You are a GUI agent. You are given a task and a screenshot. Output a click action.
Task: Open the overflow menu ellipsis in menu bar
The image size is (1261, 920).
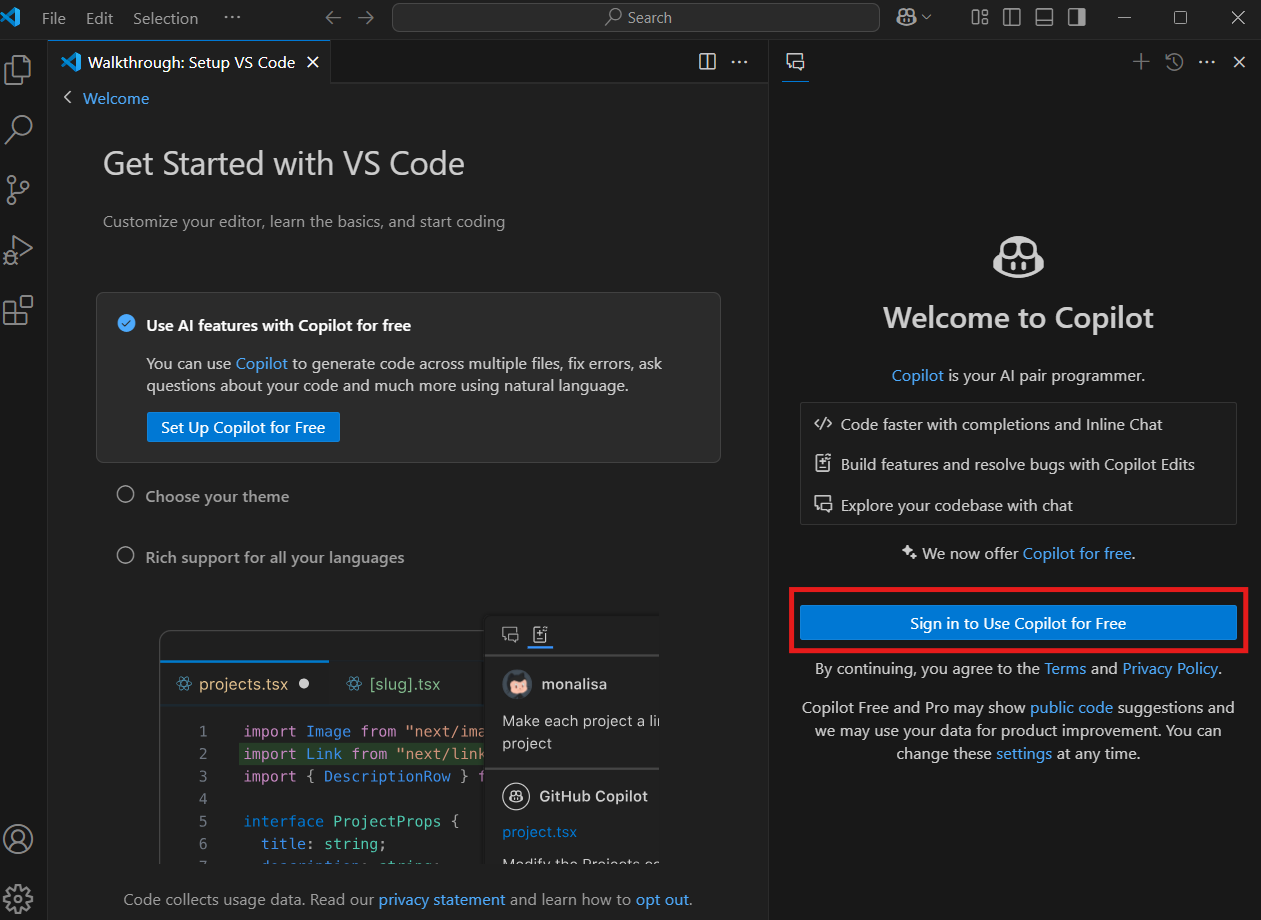232,18
